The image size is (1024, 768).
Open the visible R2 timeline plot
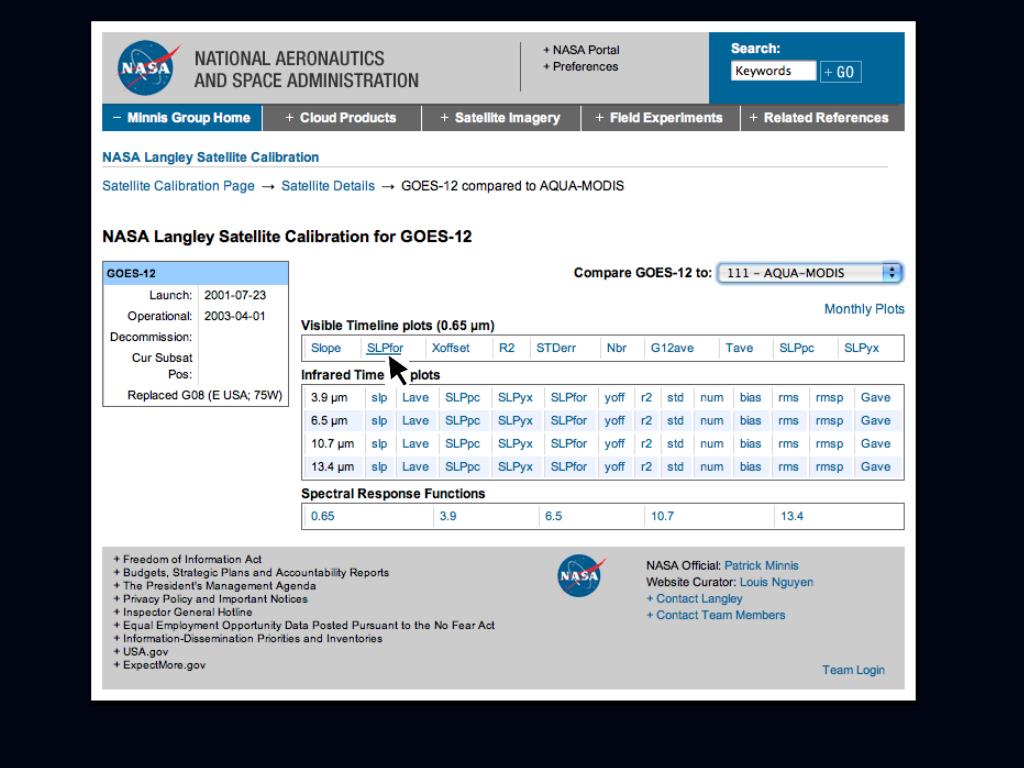[x=507, y=348]
